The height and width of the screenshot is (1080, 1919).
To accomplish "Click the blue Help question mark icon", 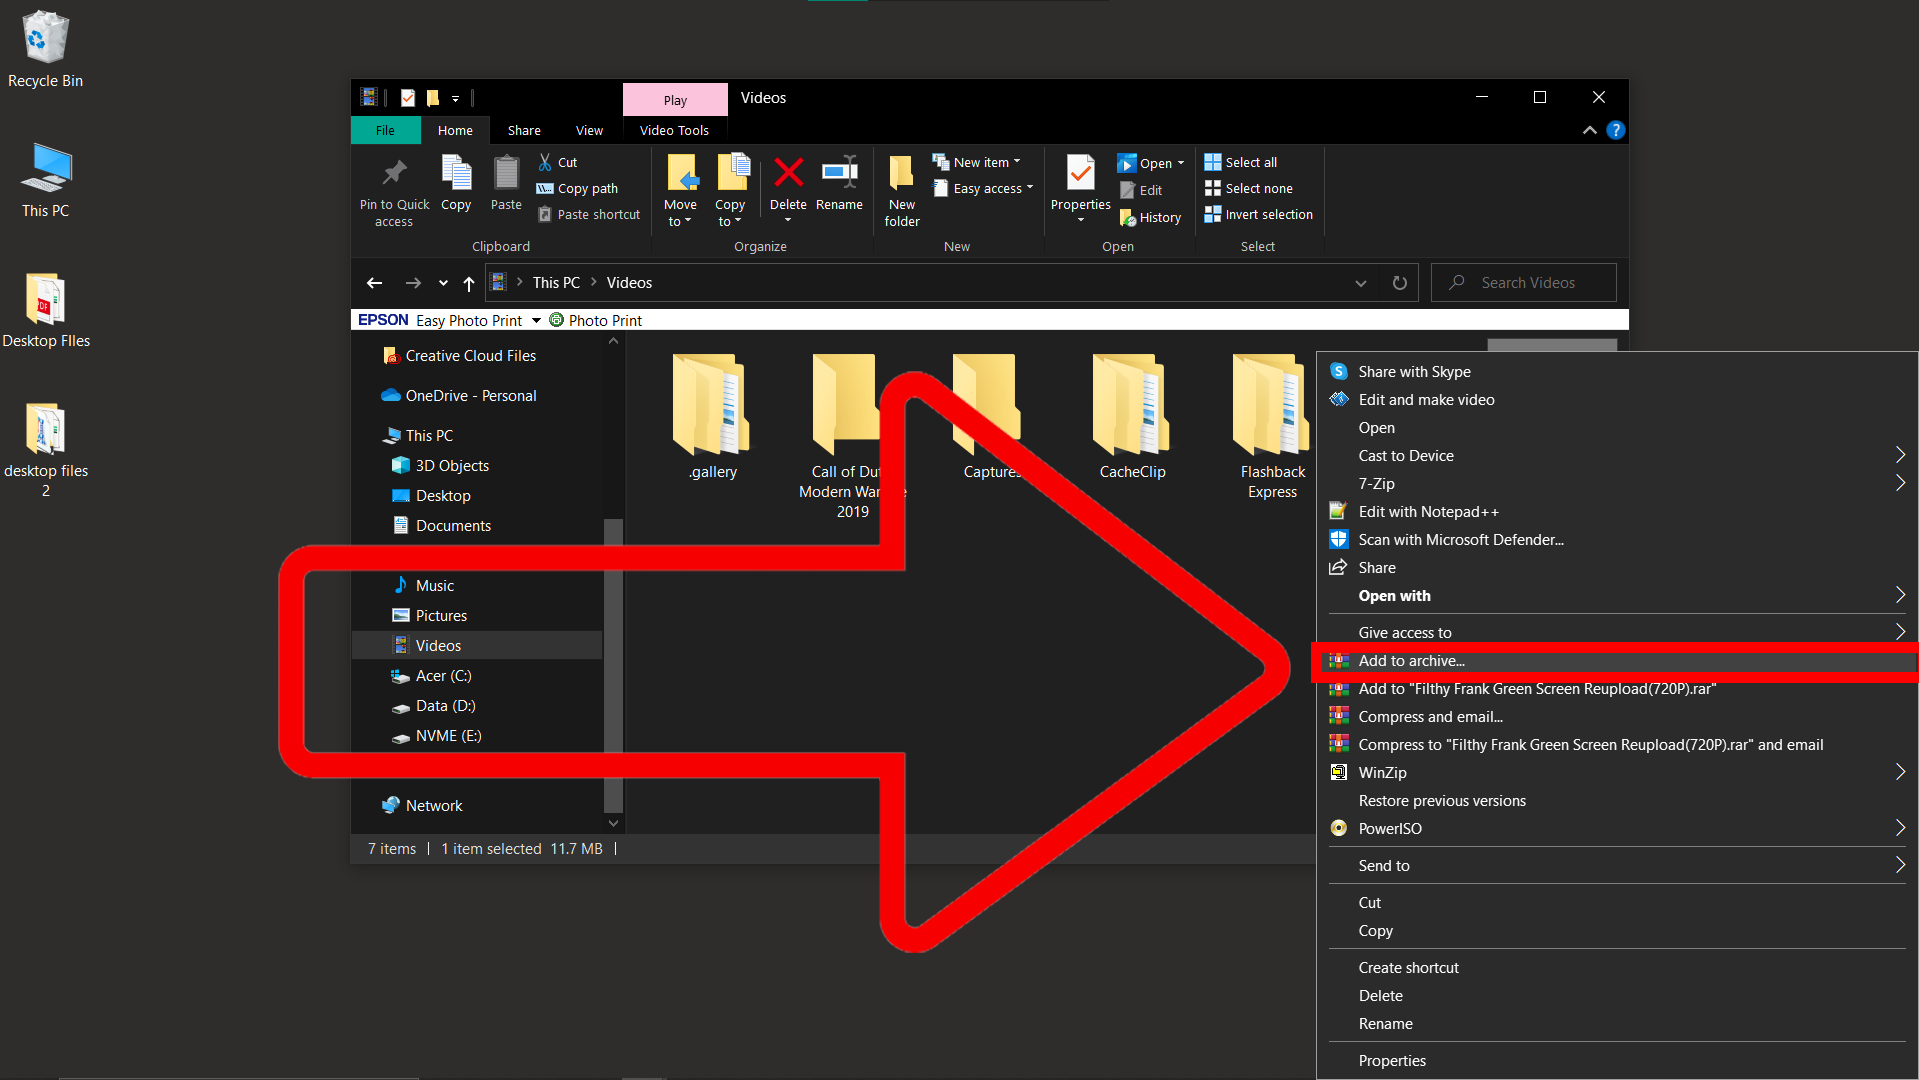I will coord(1615,130).
